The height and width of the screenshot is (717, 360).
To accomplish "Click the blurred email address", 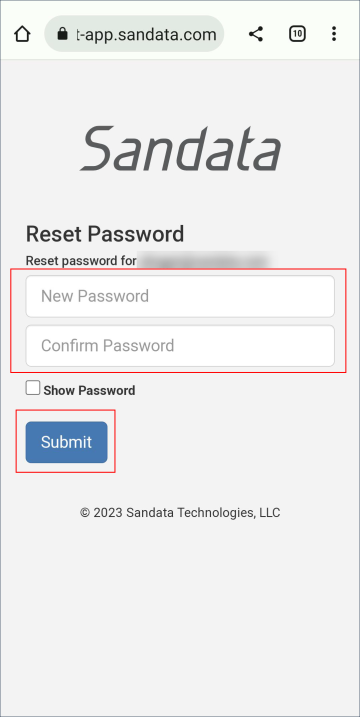I will [x=204, y=261].
